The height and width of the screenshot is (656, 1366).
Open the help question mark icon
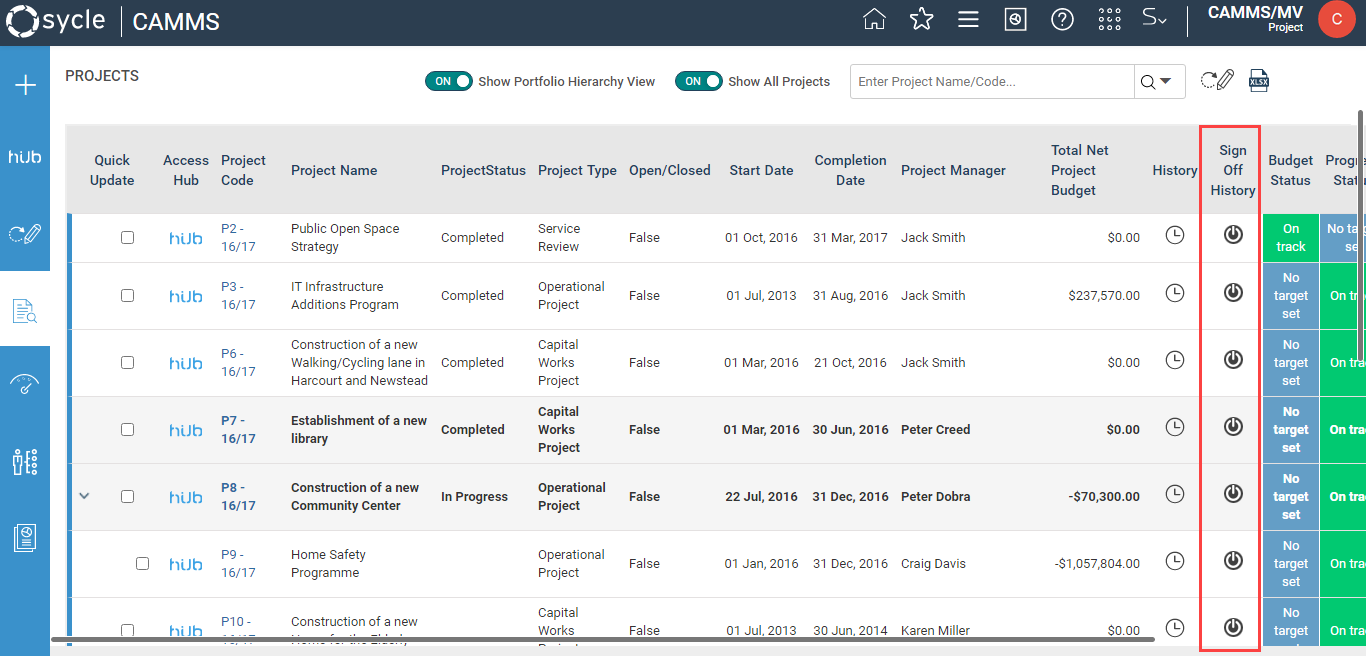click(1062, 19)
